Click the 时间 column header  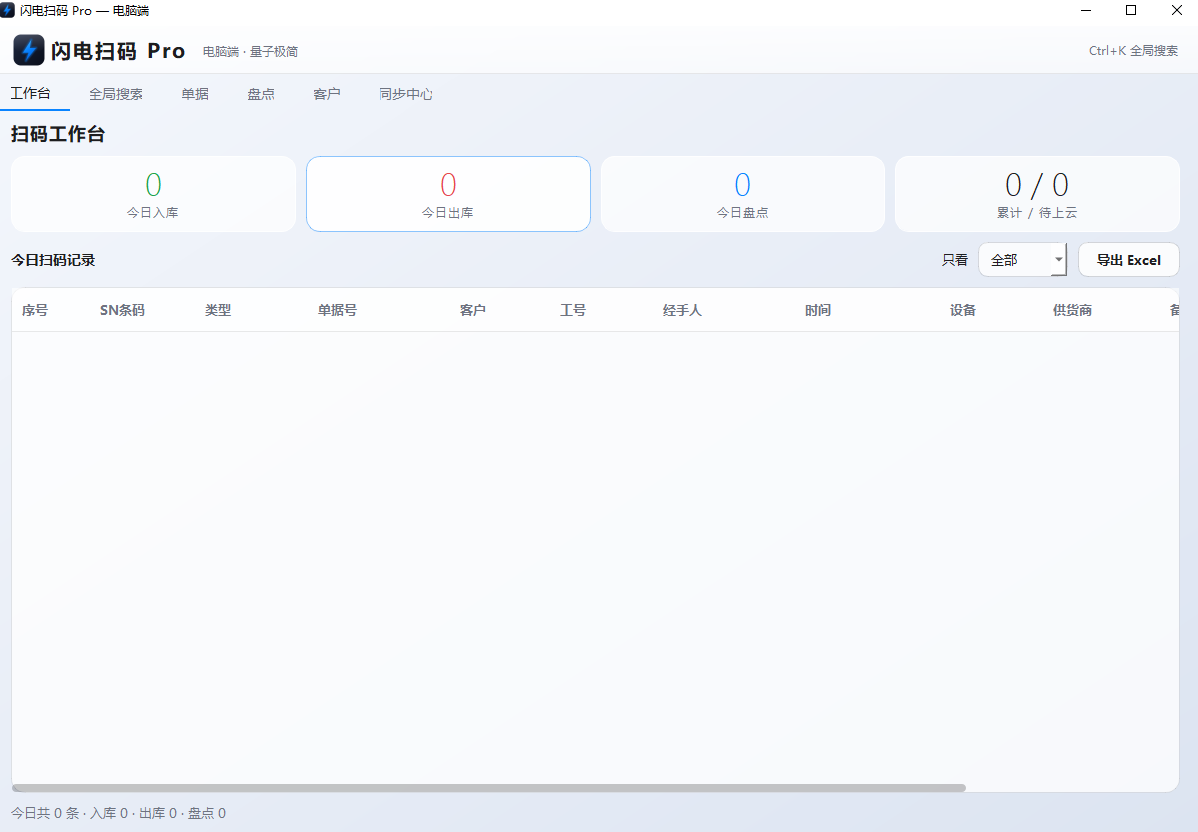point(818,310)
